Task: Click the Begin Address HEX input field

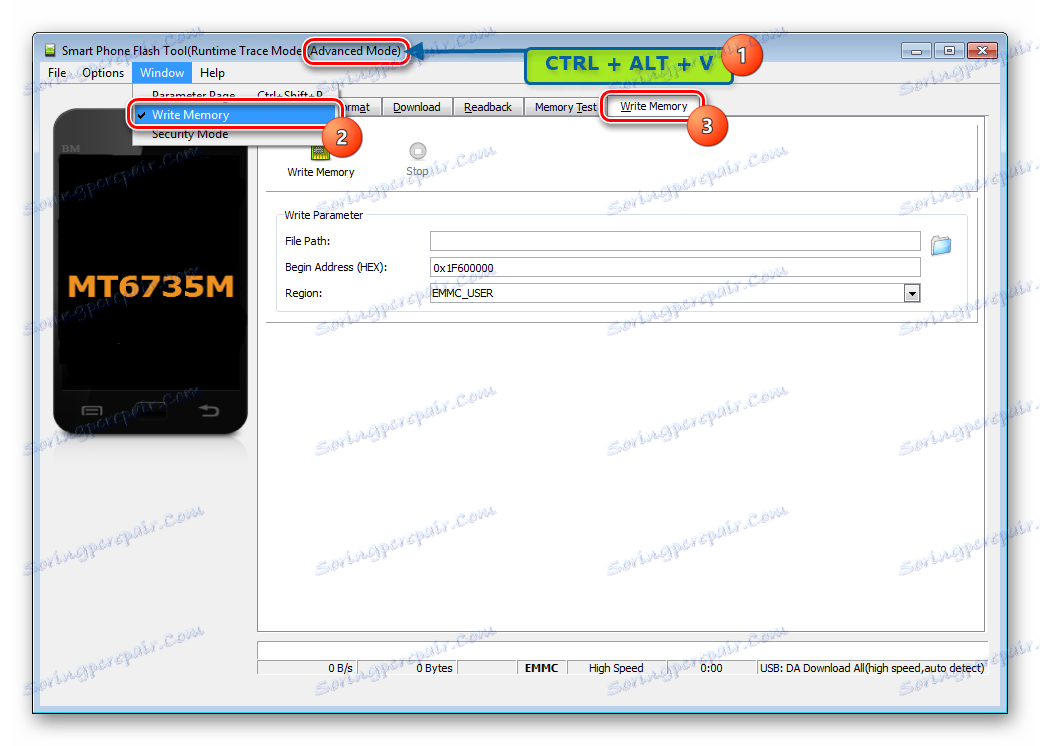Action: tap(675, 267)
